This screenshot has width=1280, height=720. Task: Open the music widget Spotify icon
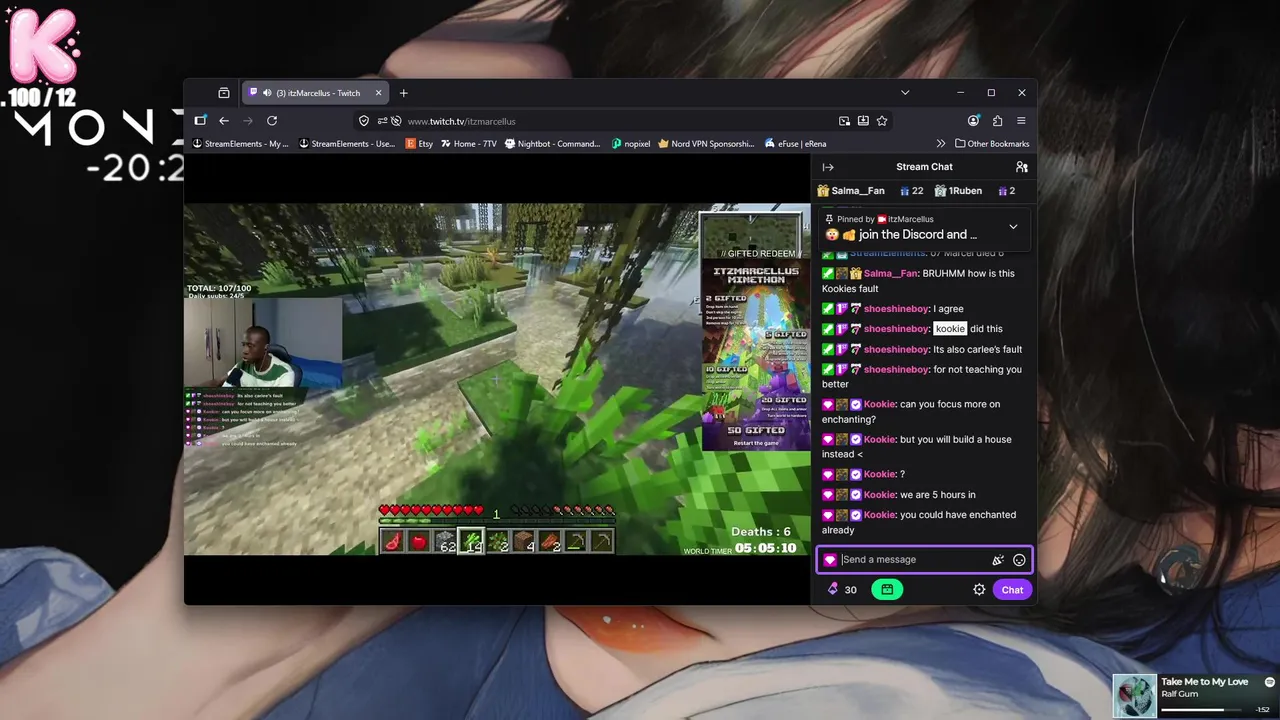(x=1270, y=682)
